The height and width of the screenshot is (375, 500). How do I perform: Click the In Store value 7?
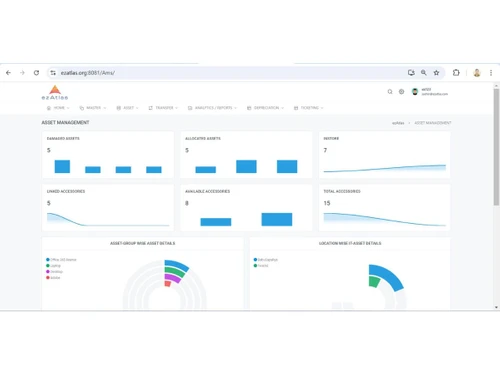pos(325,150)
